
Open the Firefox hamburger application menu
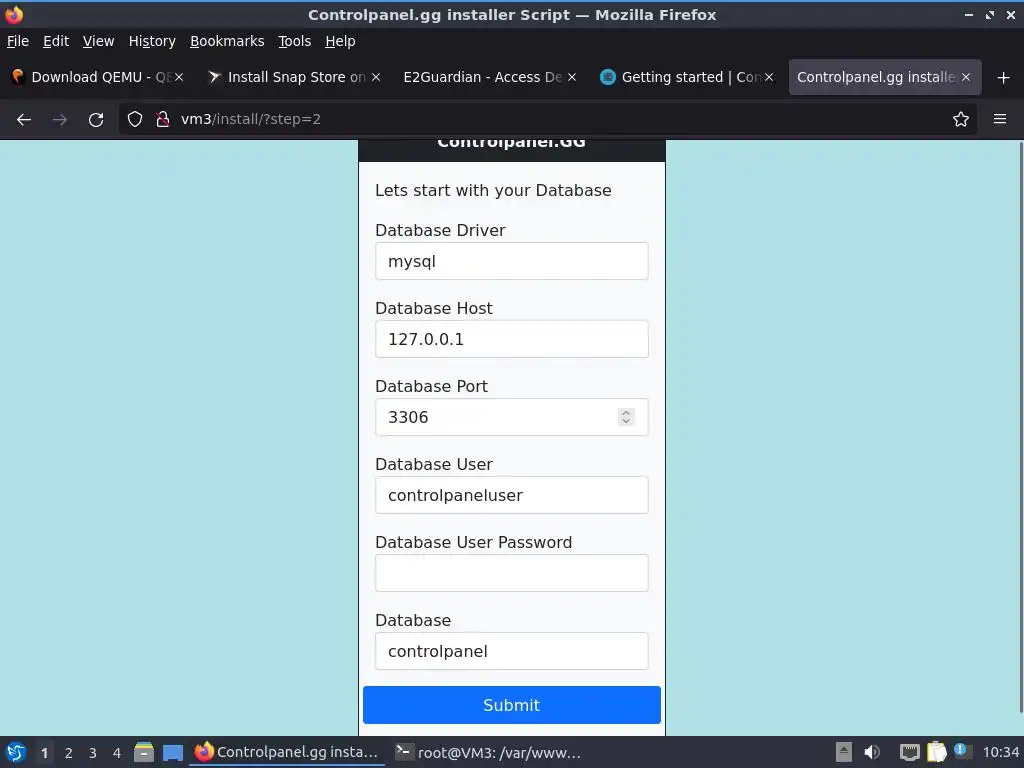(x=999, y=119)
